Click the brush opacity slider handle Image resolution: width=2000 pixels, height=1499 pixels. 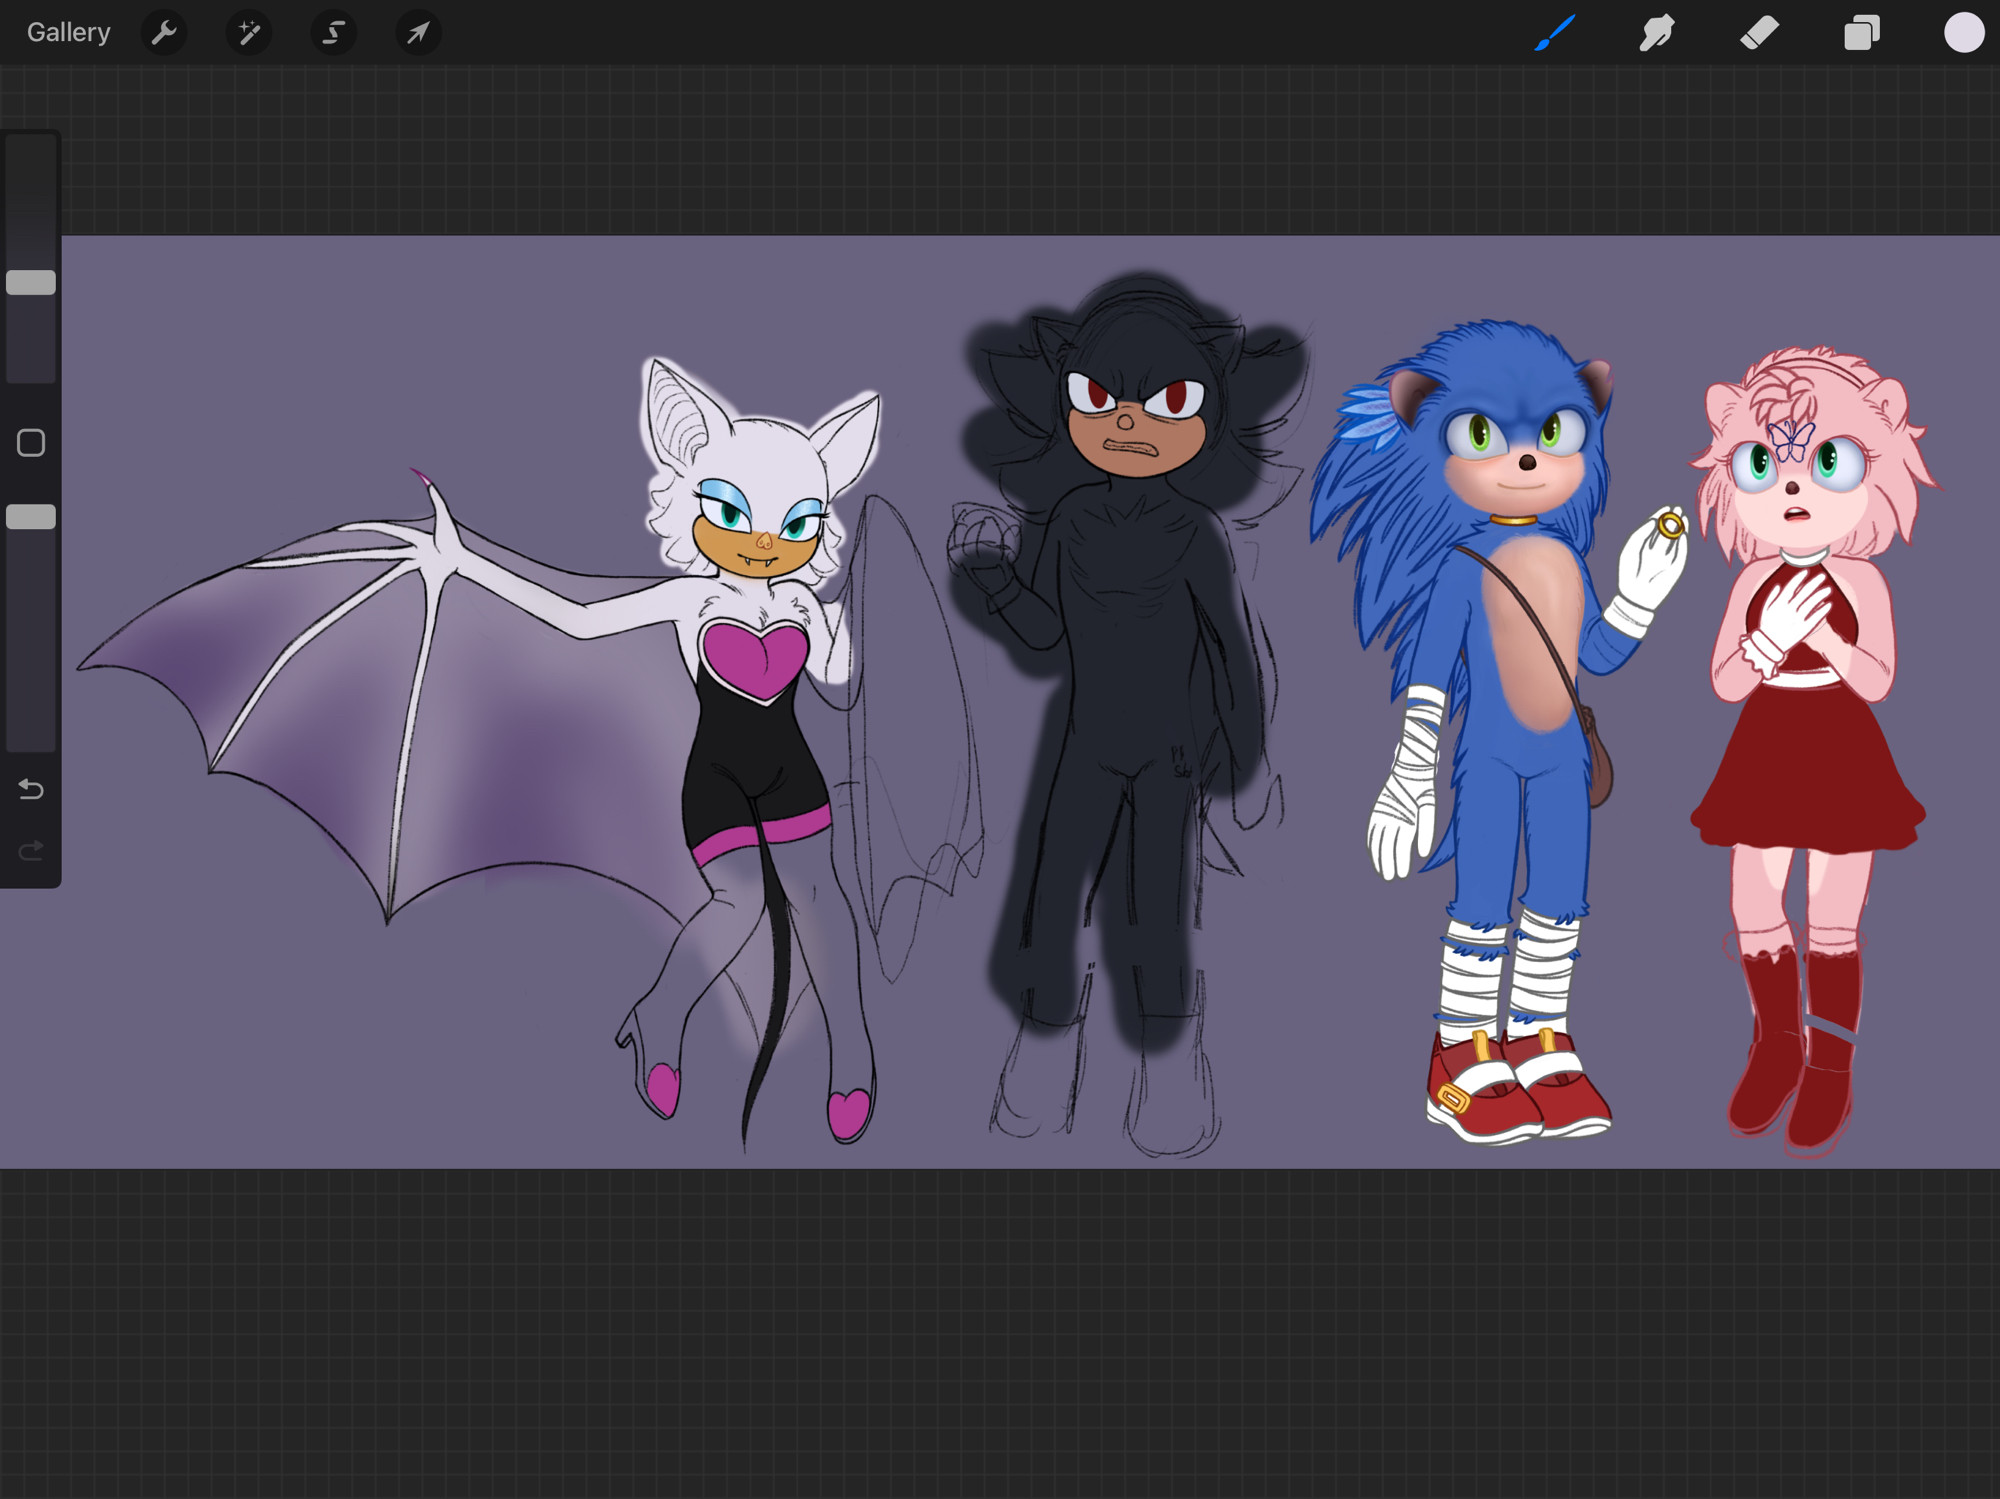(x=31, y=517)
